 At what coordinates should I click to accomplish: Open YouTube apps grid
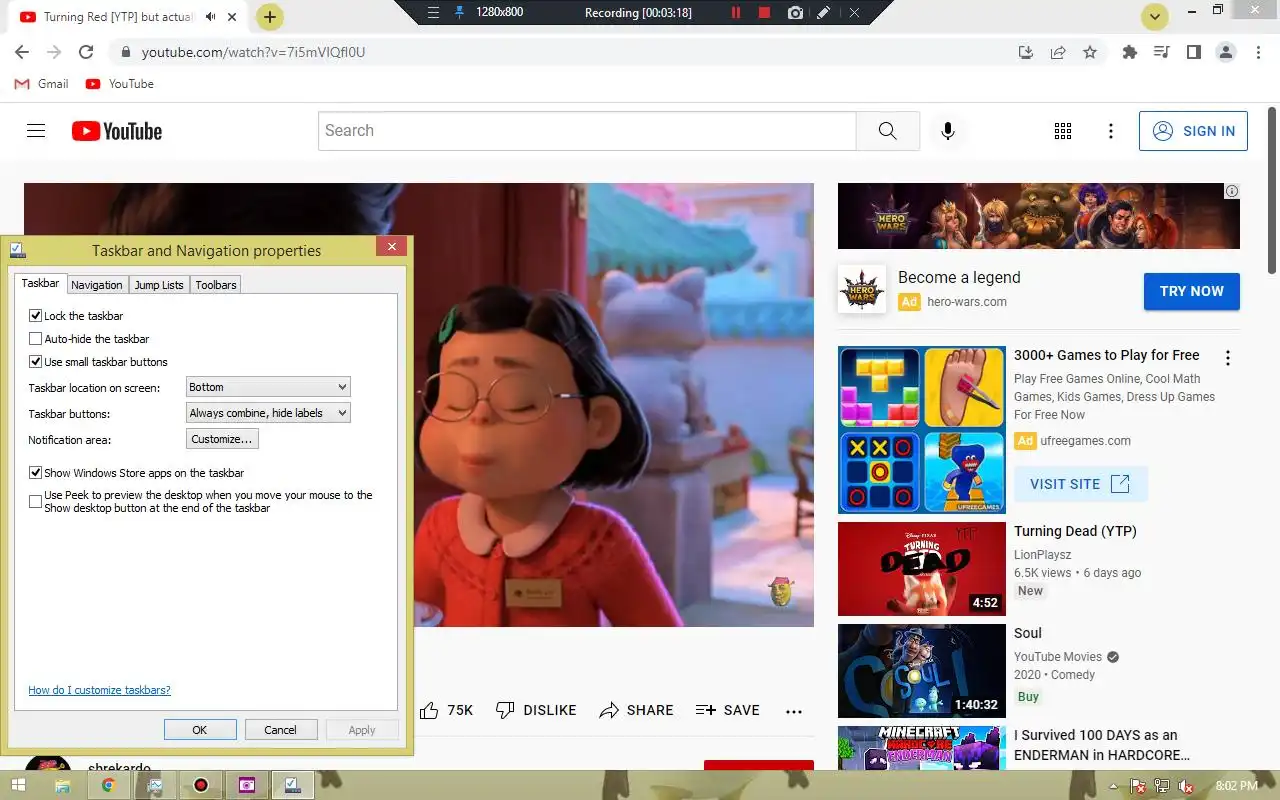pos(1063,131)
